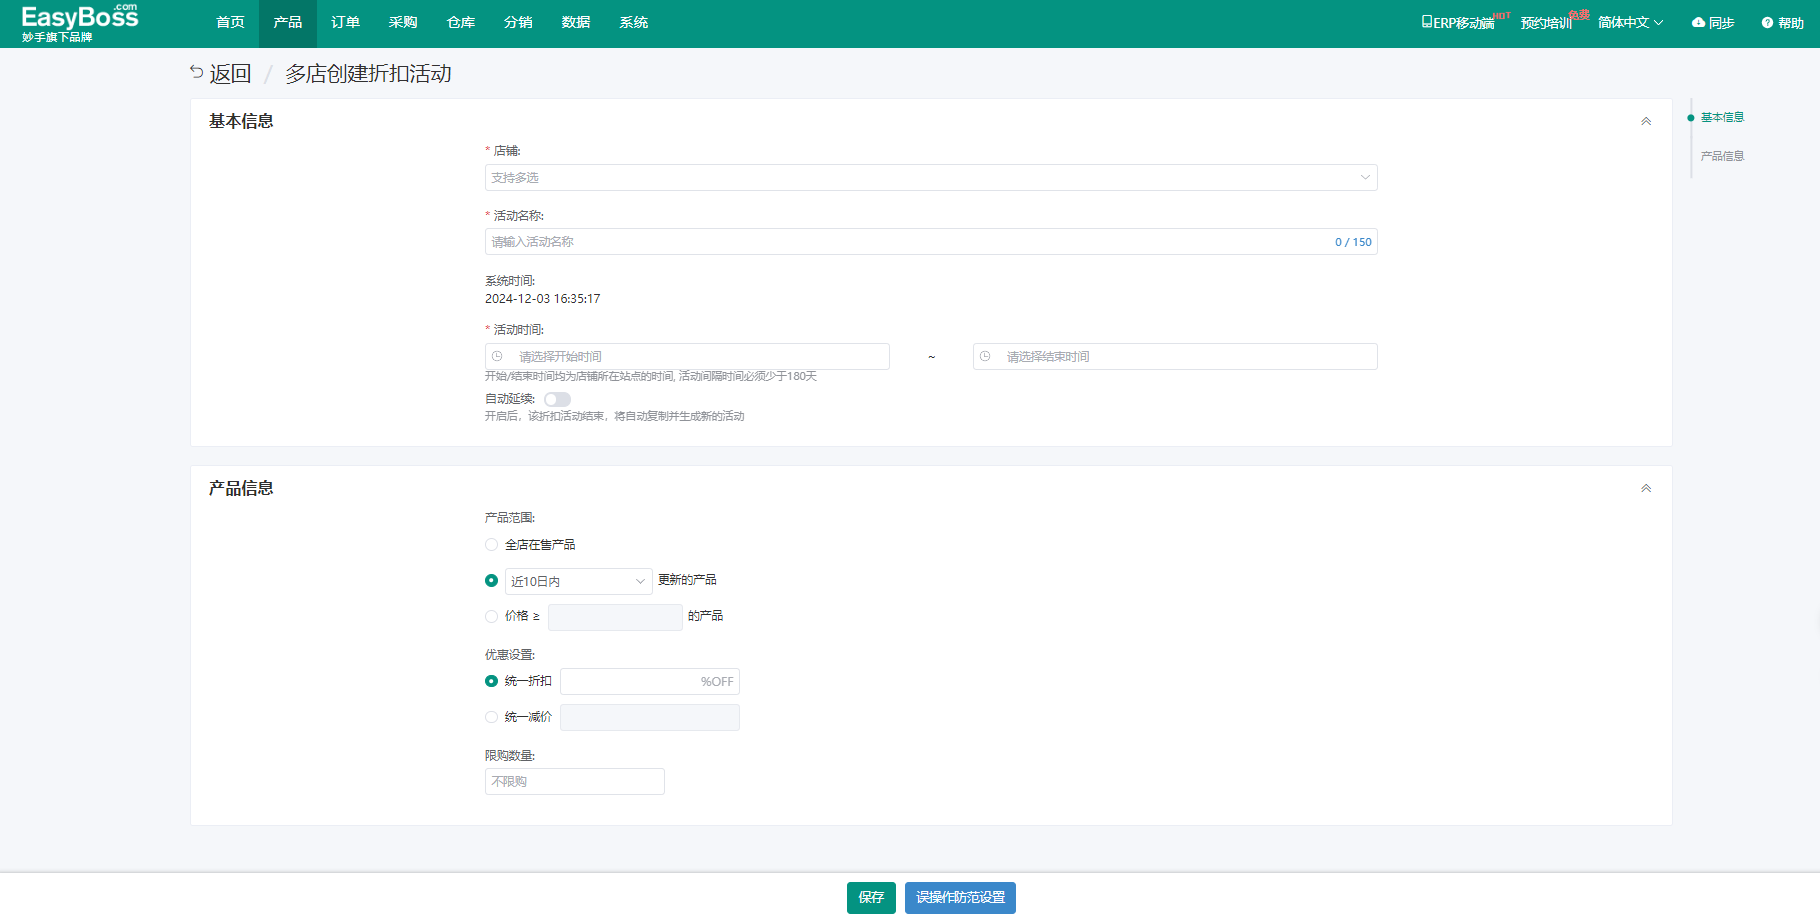Click the 统一减价 amount input field
This screenshot has width=1820, height=921.
click(x=650, y=718)
